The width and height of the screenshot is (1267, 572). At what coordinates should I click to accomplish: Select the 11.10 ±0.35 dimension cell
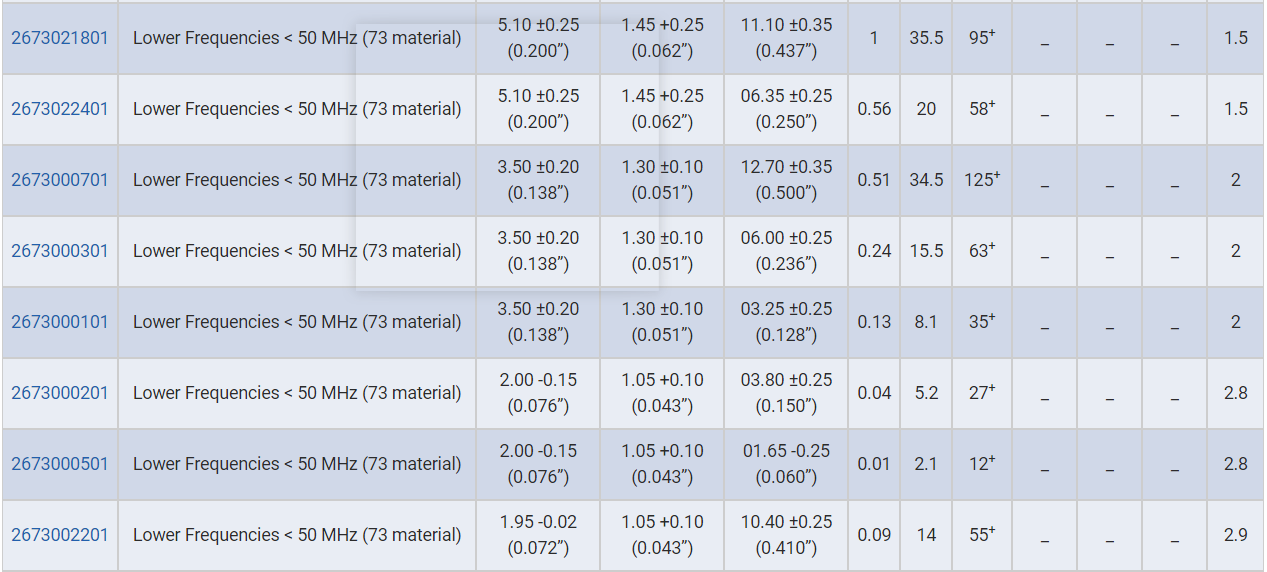(786, 38)
